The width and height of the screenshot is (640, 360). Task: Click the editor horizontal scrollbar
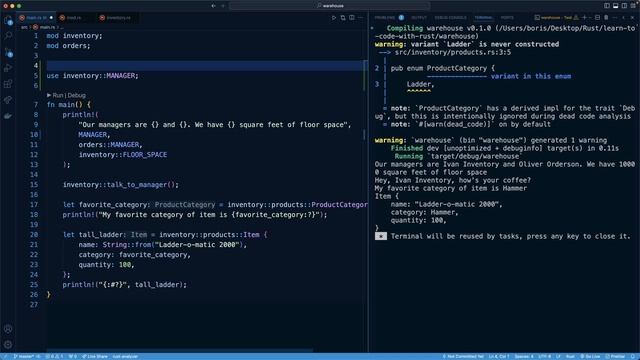coord(180,351)
